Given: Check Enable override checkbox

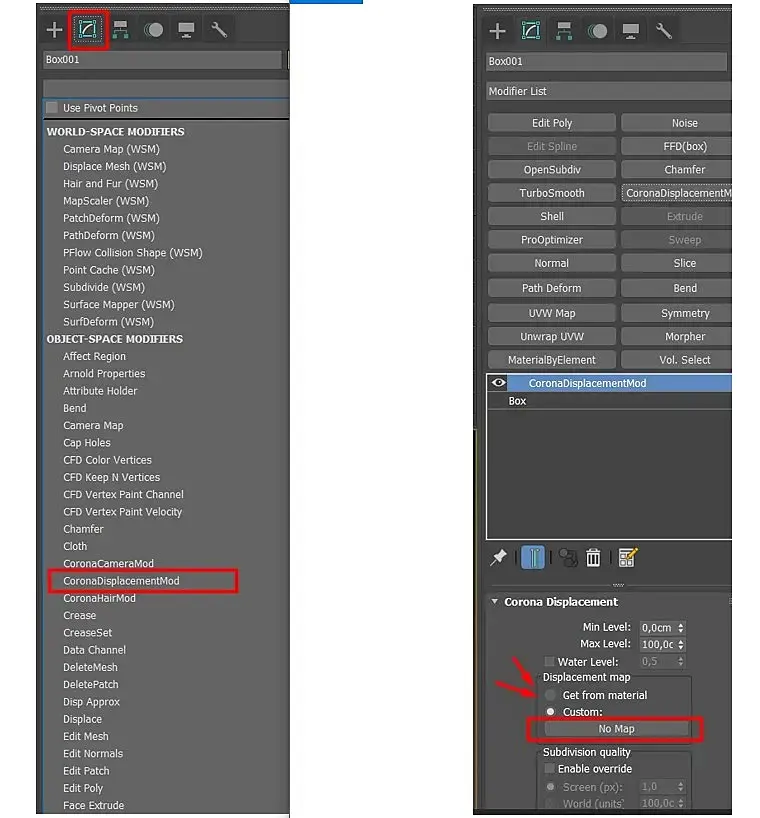Looking at the screenshot, I should 549,768.
